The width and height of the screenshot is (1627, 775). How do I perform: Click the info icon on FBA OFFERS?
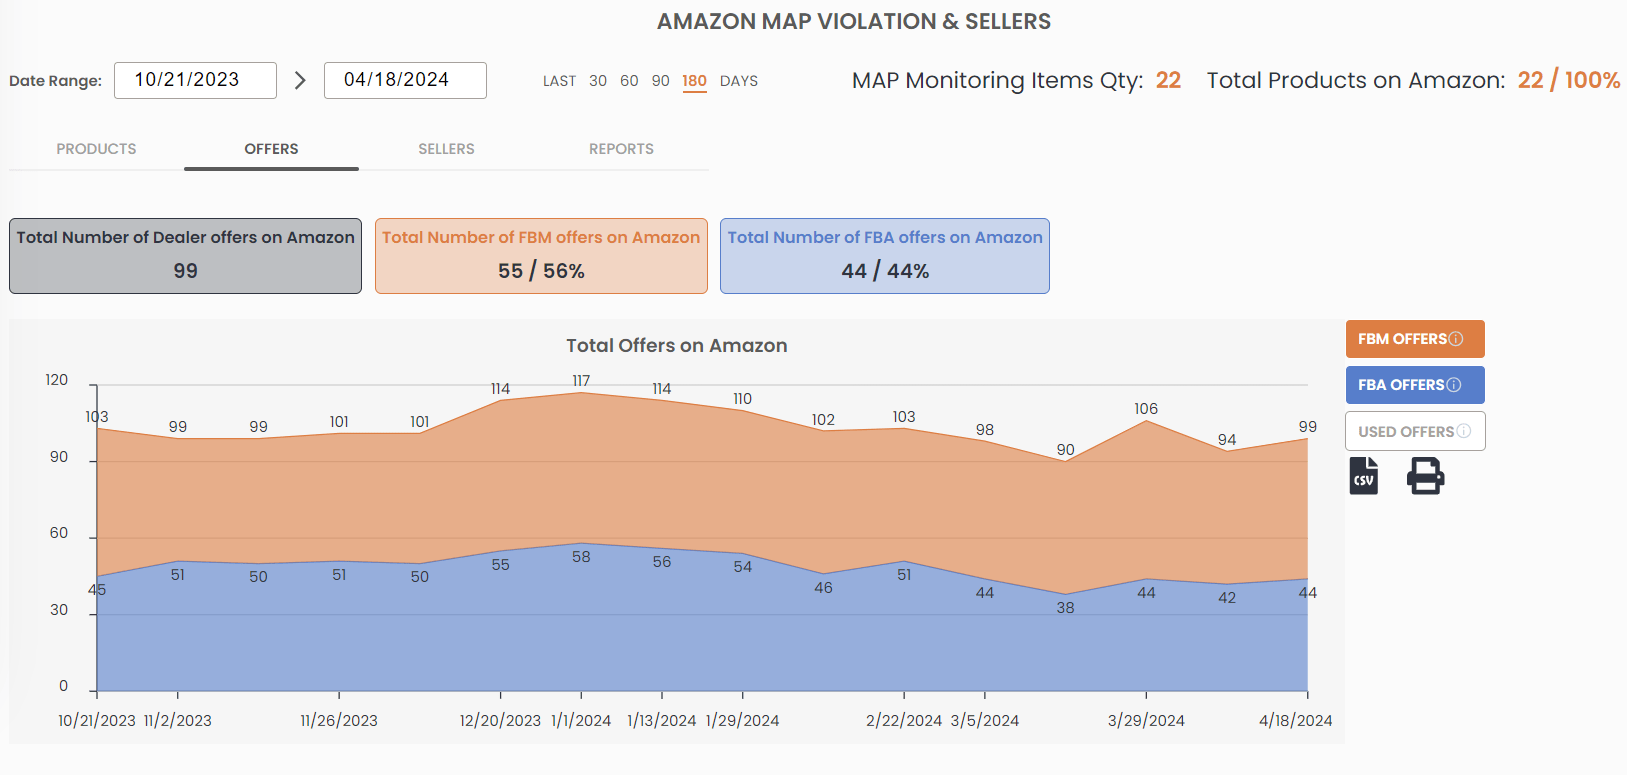pos(1454,385)
